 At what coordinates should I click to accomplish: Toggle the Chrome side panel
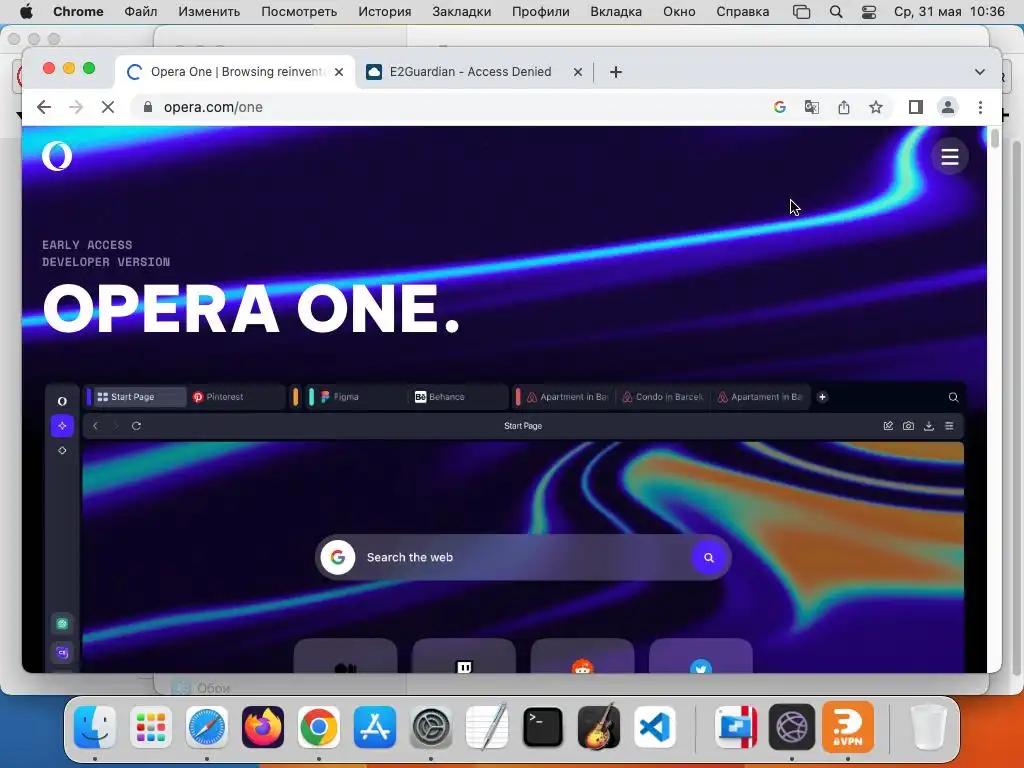coord(916,107)
